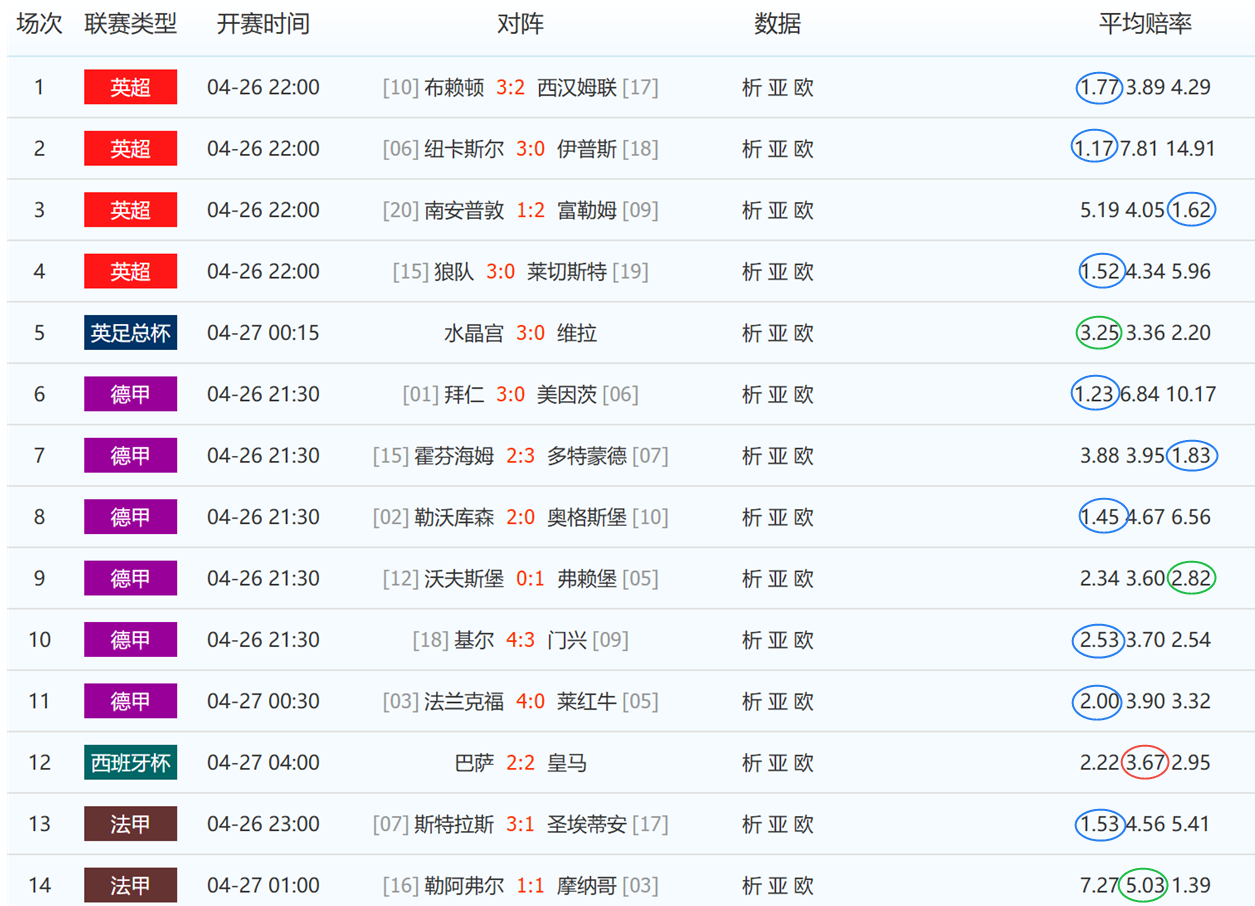The image size is (1255, 906).
Task: Click the 数据 column header
Action: (x=777, y=24)
